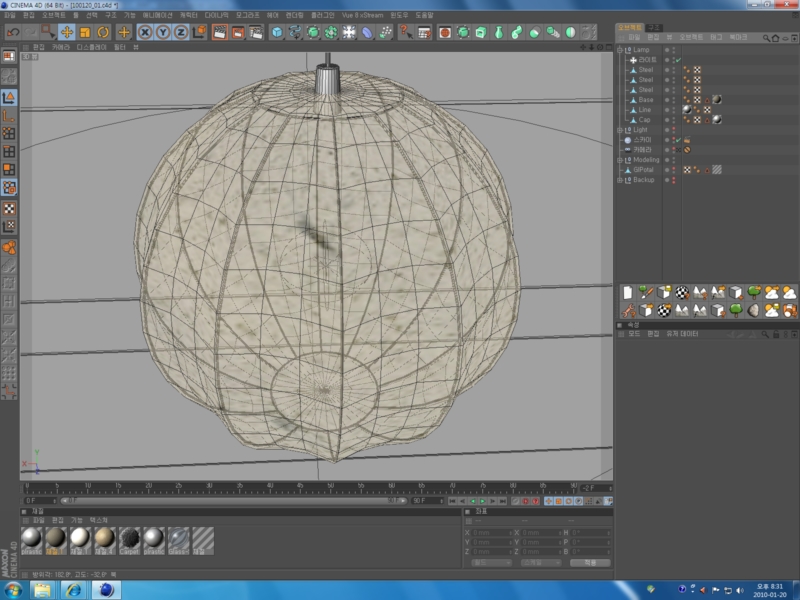Expand the Light group in object tree
The width and height of the screenshot is (800, 600).
coord(620,130)
